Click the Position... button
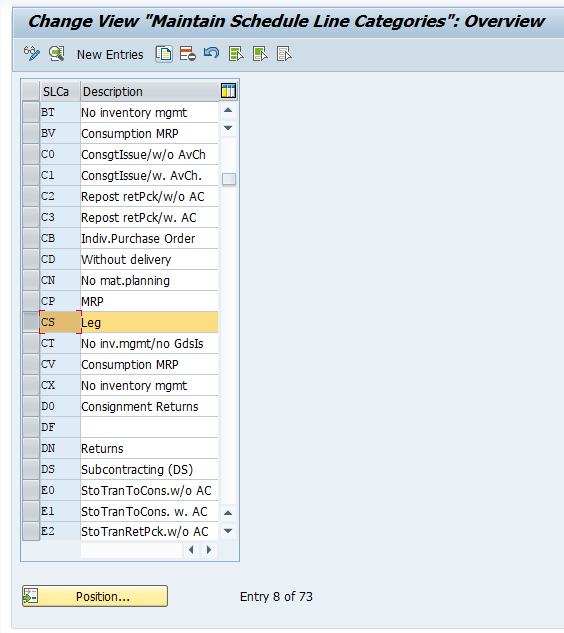The image size is (564, 633). [x=95, y=596]
